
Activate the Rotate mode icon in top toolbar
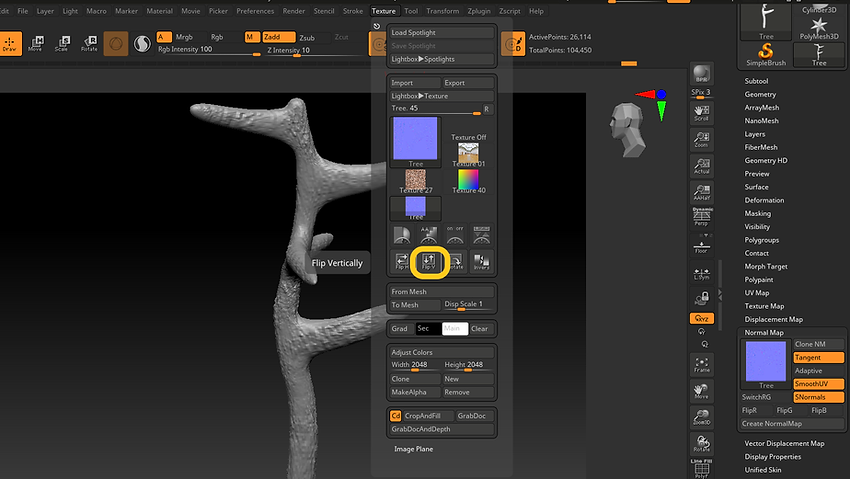coord(89,43)
